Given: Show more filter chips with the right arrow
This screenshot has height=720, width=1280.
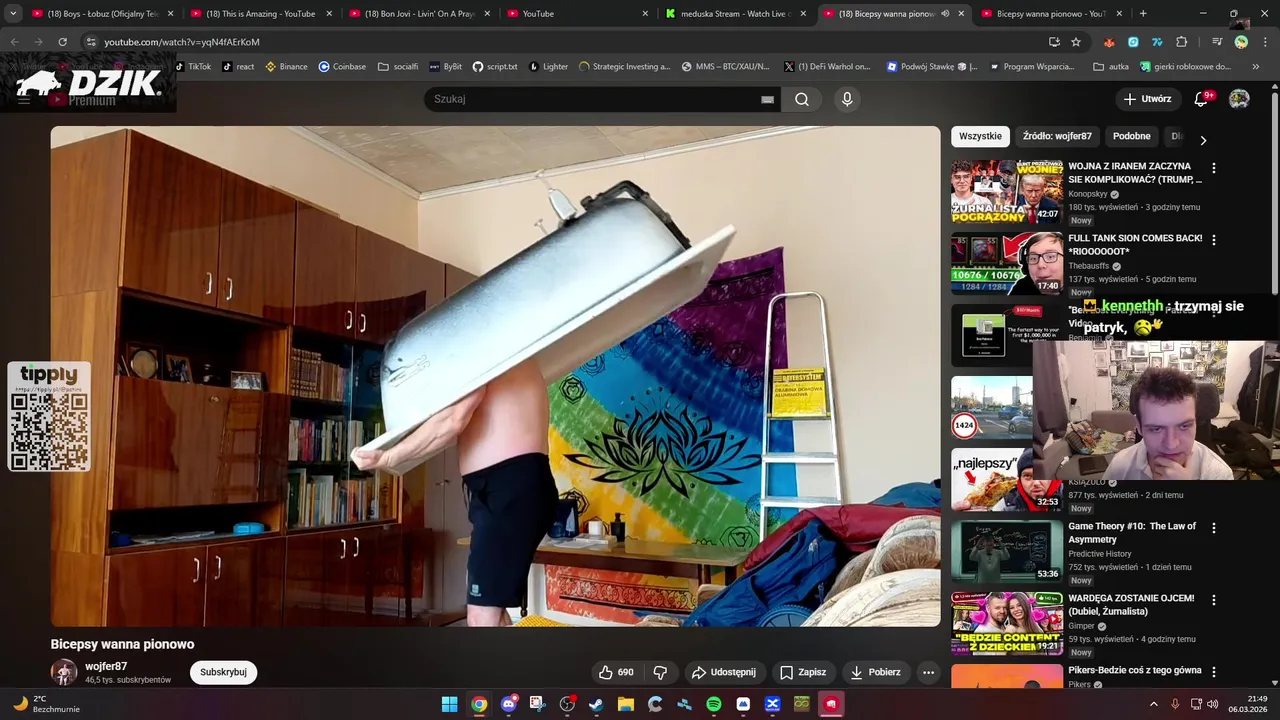Looking at the screenshot, I should pyautogui.click(x=1203, y=140).
